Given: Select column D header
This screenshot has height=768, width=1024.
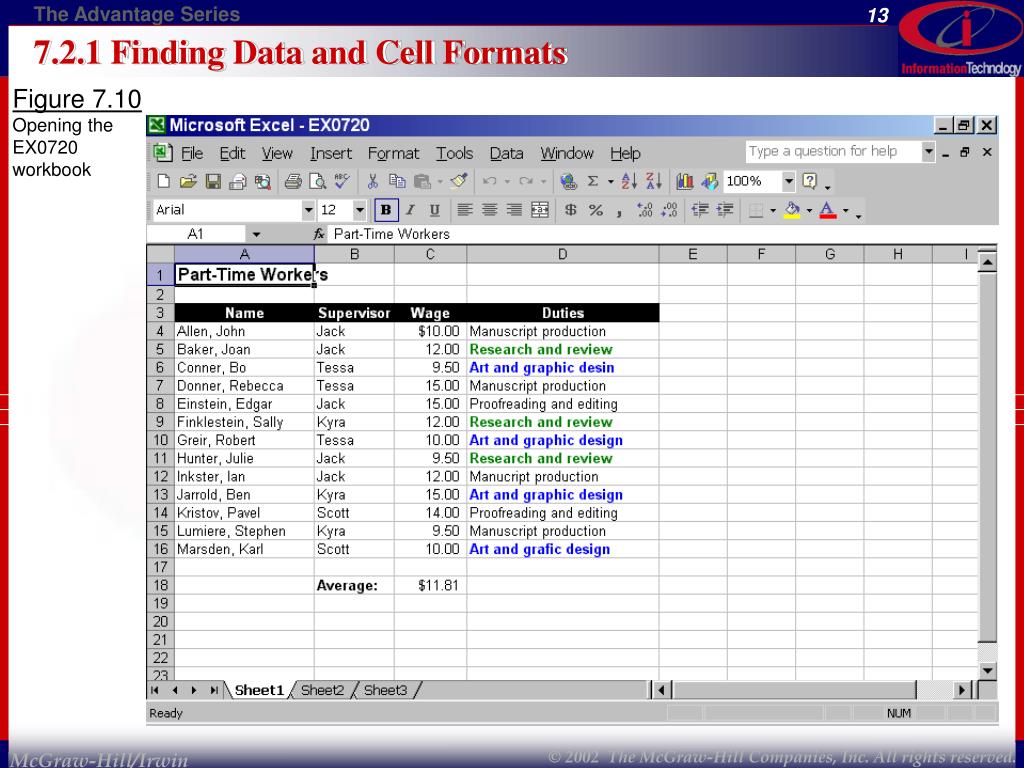Looking at the screenshot, I should [x=562, y=254].
